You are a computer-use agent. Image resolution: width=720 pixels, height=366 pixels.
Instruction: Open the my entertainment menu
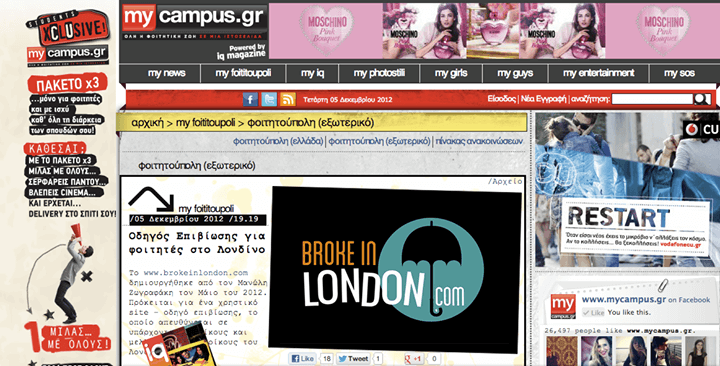pos(598,73)
